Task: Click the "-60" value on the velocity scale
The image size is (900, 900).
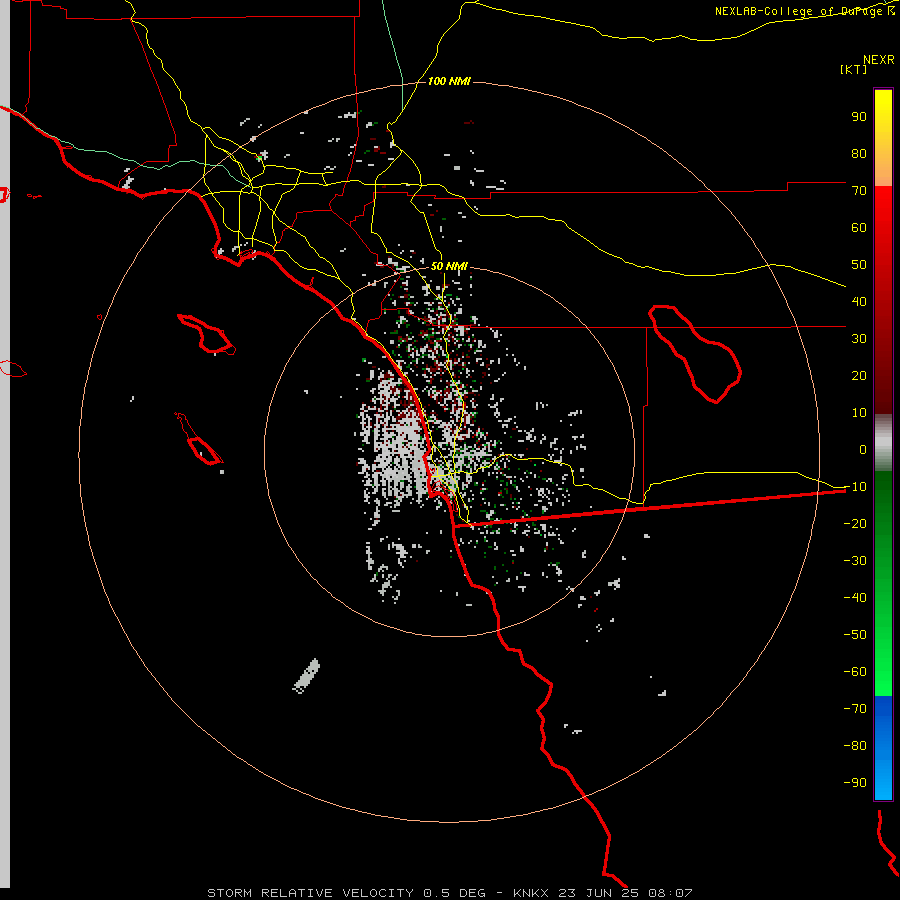Action: pyautogui.click(x=855, y=672)
